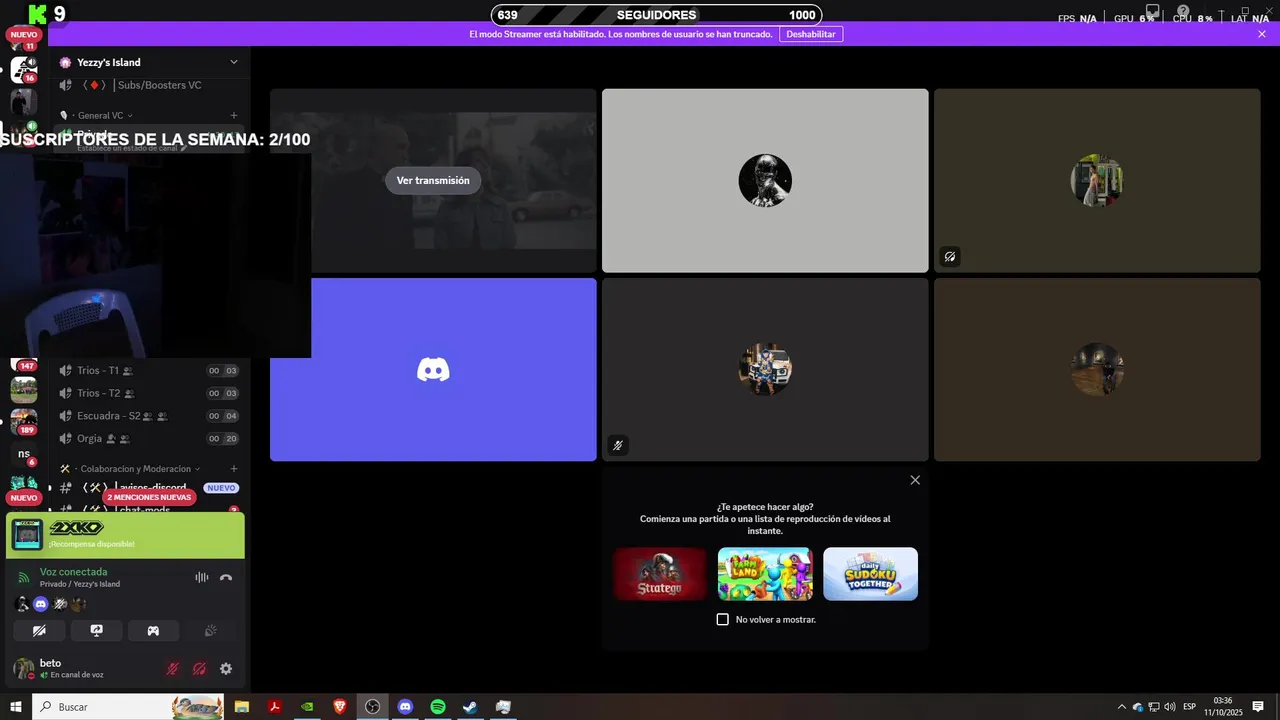Select the participant tile with muted mic icon

click(765, 370)
